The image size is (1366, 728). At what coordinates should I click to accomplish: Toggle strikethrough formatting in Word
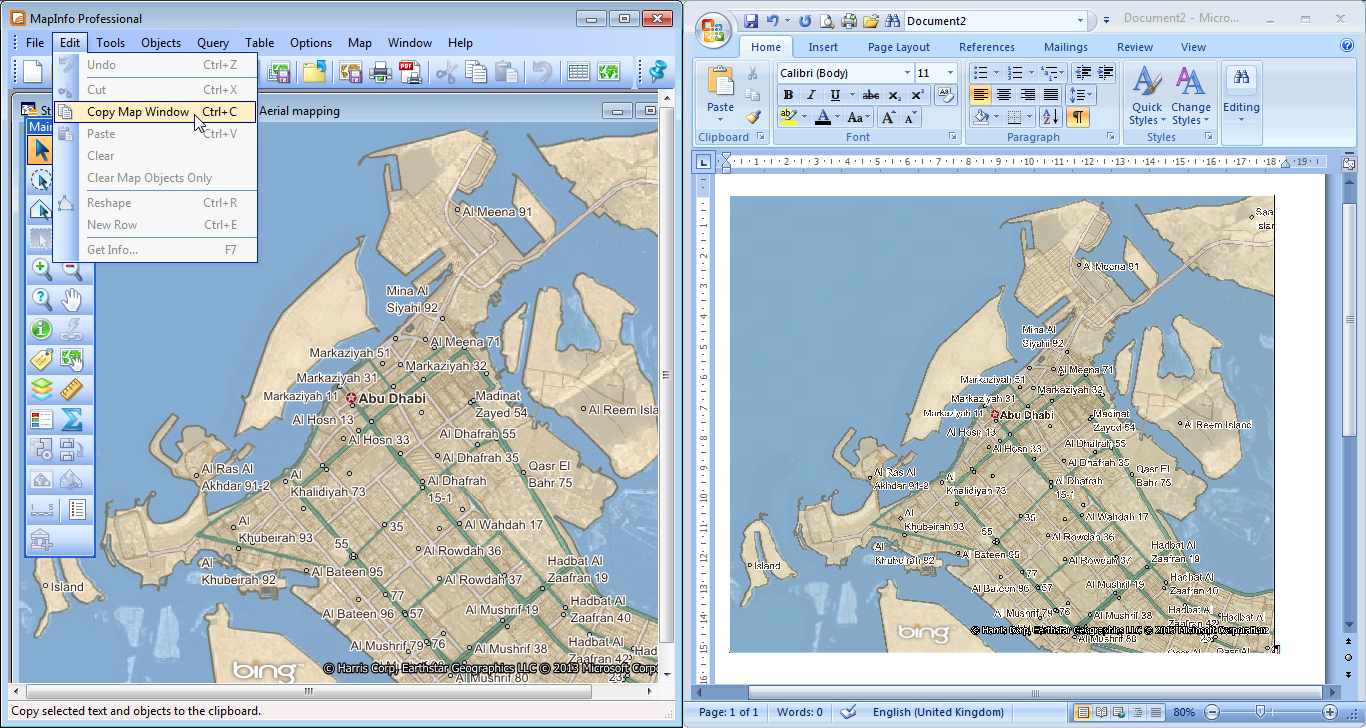click(x=871, y=95)
